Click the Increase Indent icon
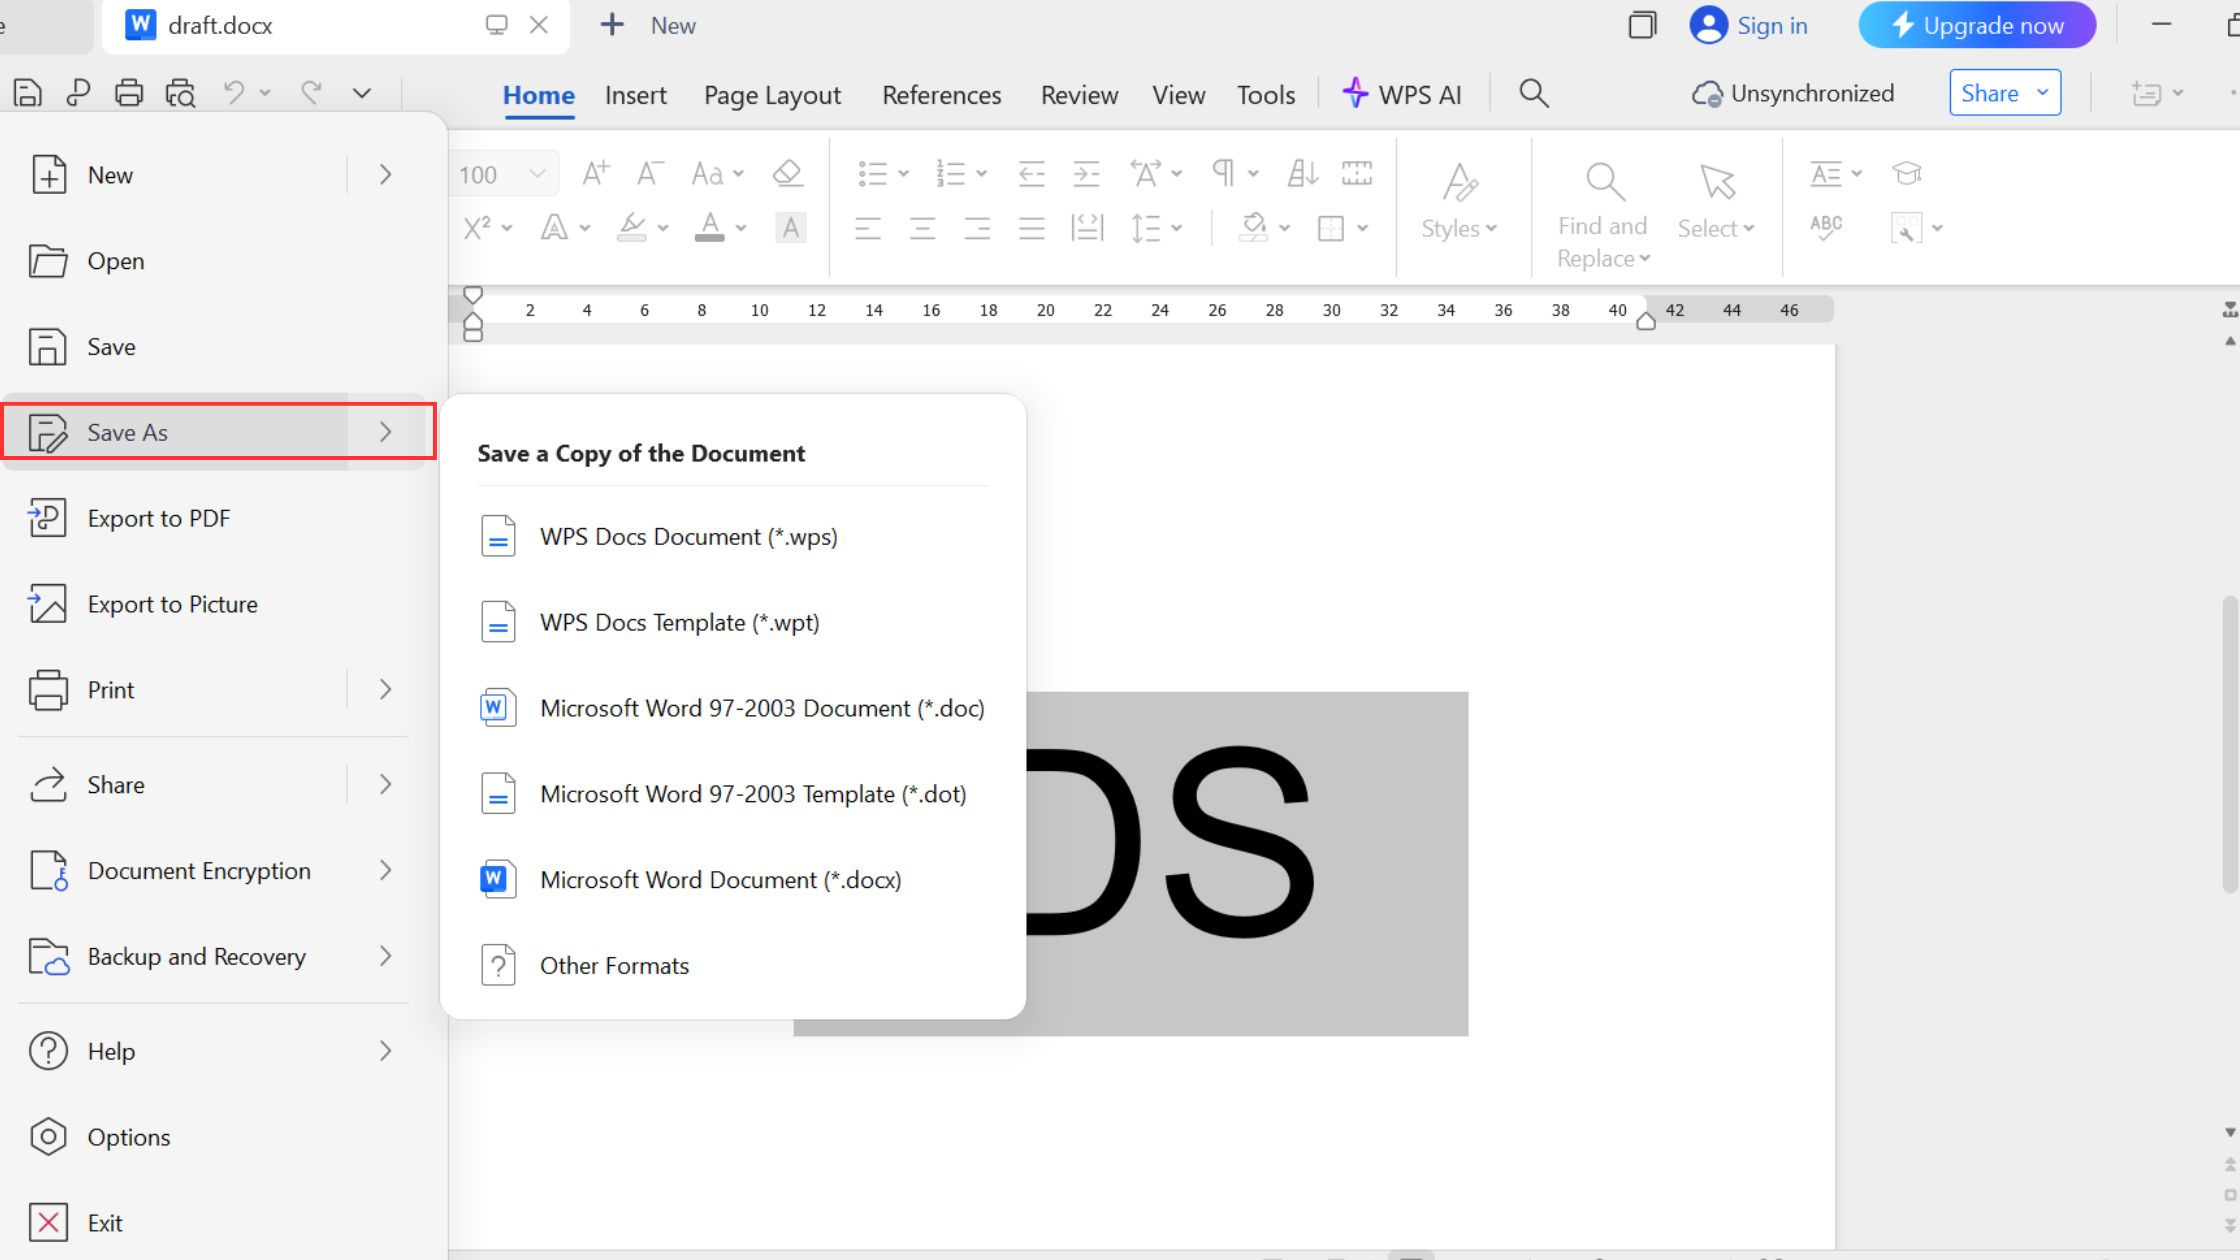Viewport: 2240px width, 1260px height. (1086, 173)
